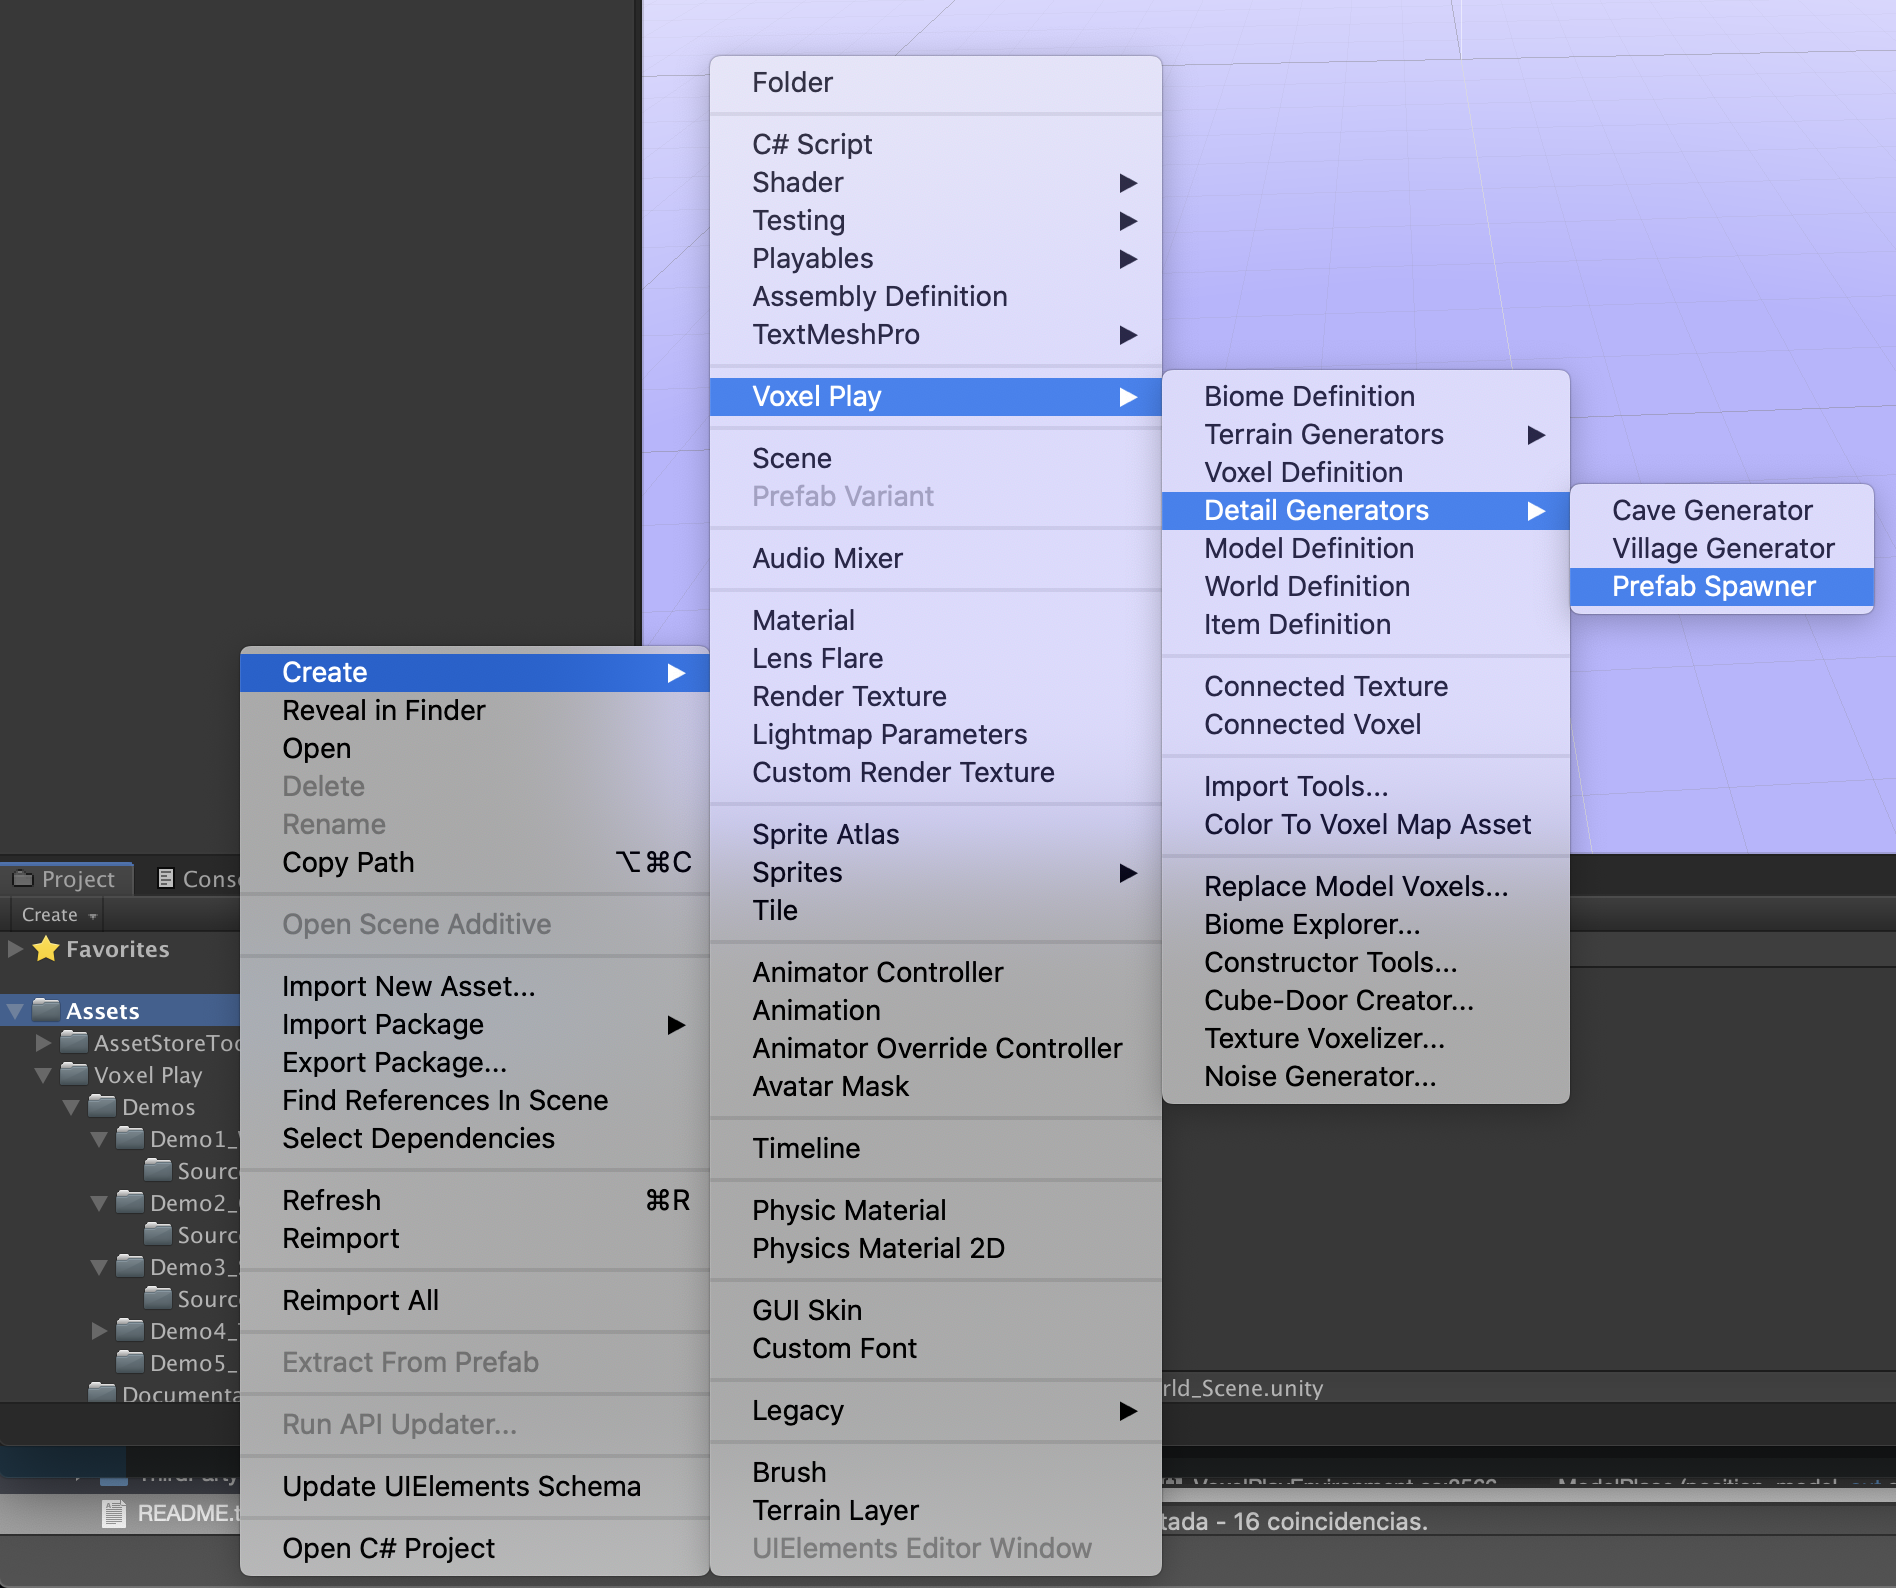
Task: Create a Timeline asset
Action: click(x=935, y=1149)
